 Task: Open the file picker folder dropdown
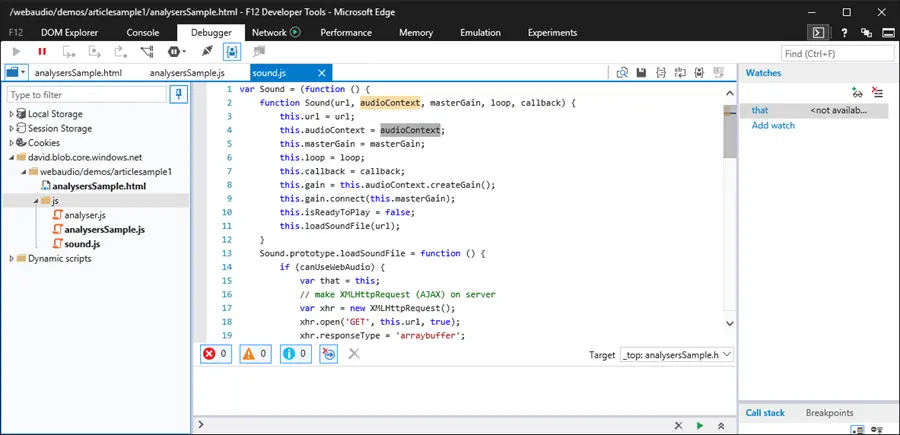coord(15,73)
